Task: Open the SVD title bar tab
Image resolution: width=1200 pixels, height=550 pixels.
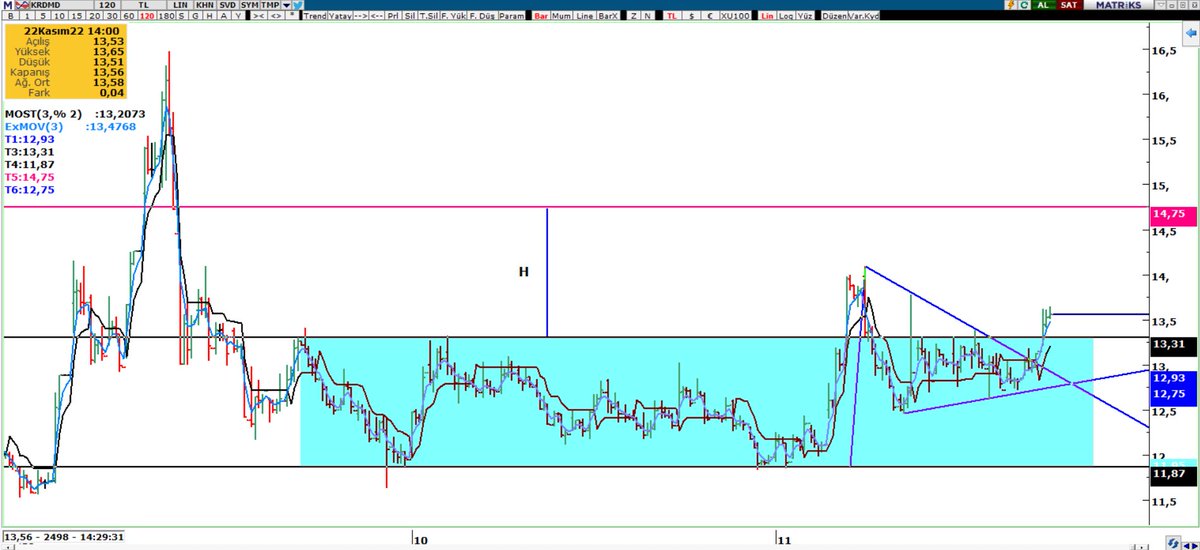Action: pos(228,6)
